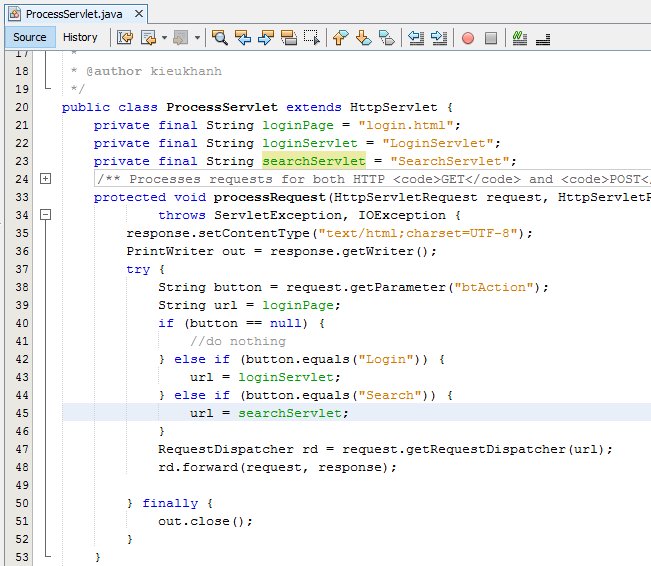
Task: Click the "Login" string on line 42
Action: point(386,359)
